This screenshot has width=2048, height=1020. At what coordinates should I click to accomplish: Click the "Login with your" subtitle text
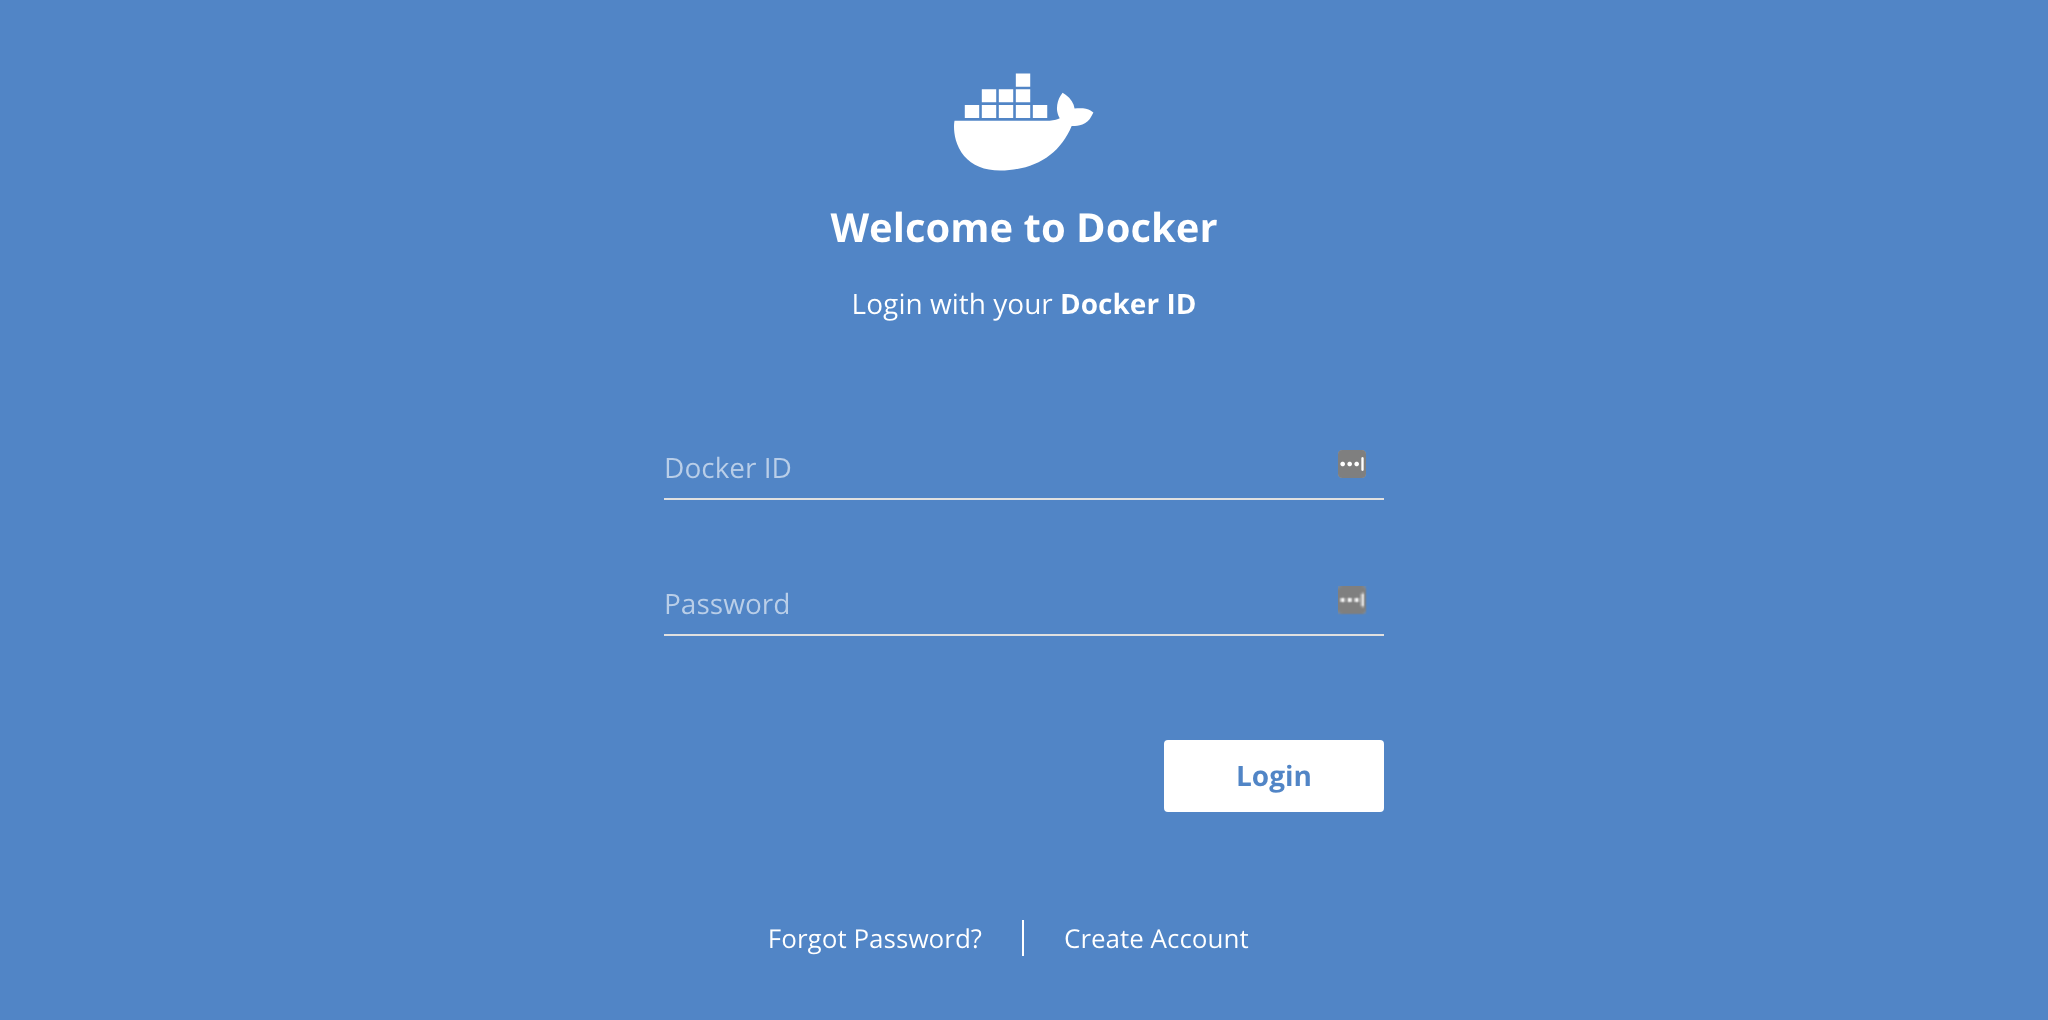coord(952,304)
